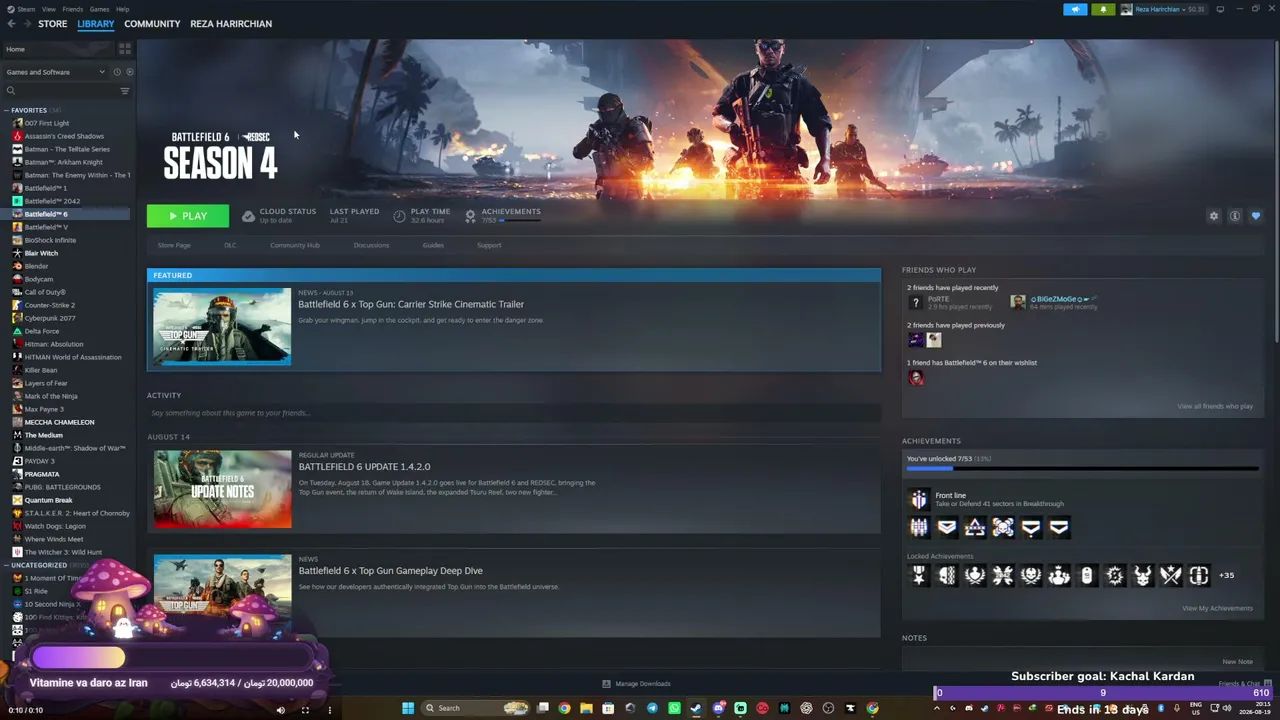Toggle the ready-to-play filter icon
The height and width of the screenshot is (720, 1280).
pyautogui.click(x=129, y=72)
